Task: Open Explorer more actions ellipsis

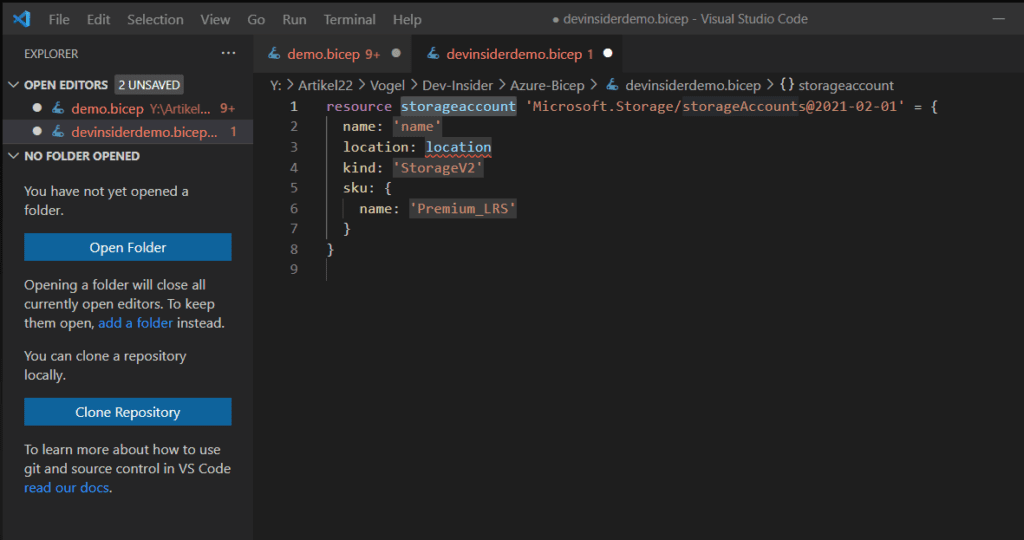Action: point(228,53)
